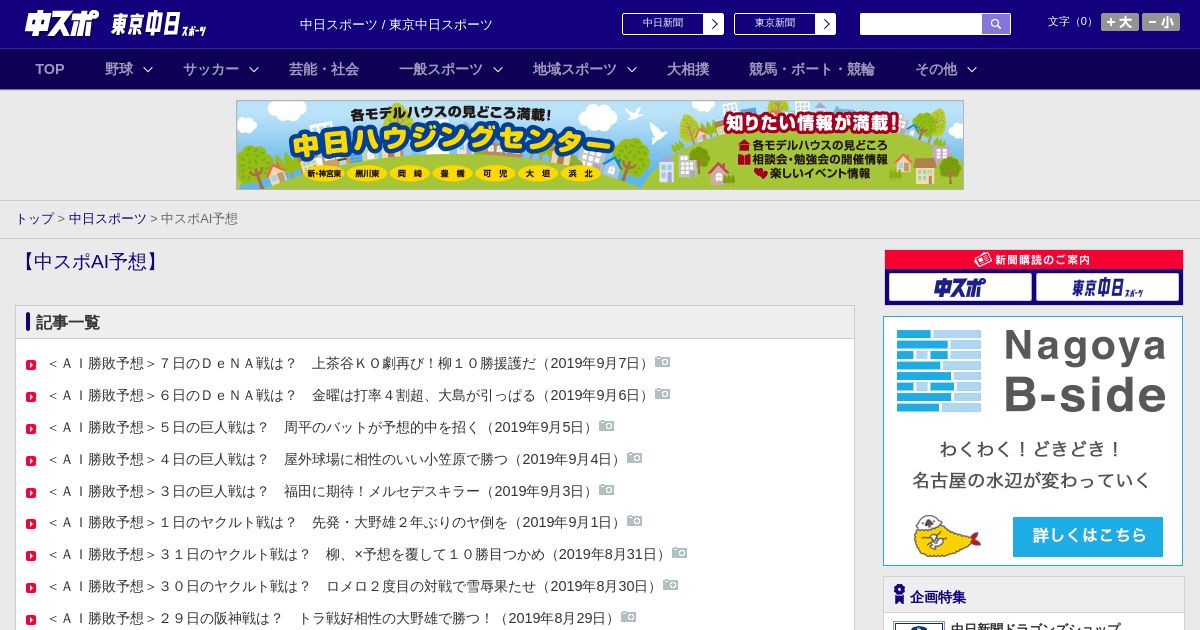Viewport: 1200px width, 630px height.
Task: Decrease text size with 小 button
Action: (x=1161, y=22)
